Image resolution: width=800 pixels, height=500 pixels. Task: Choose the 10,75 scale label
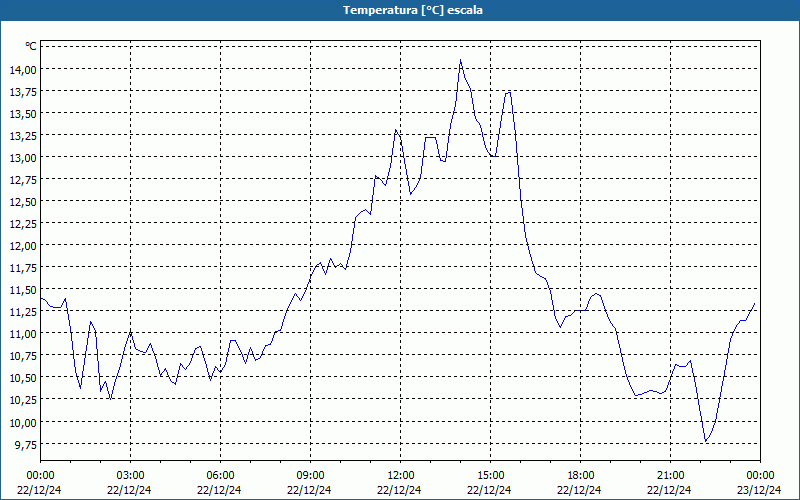[23, 356]
